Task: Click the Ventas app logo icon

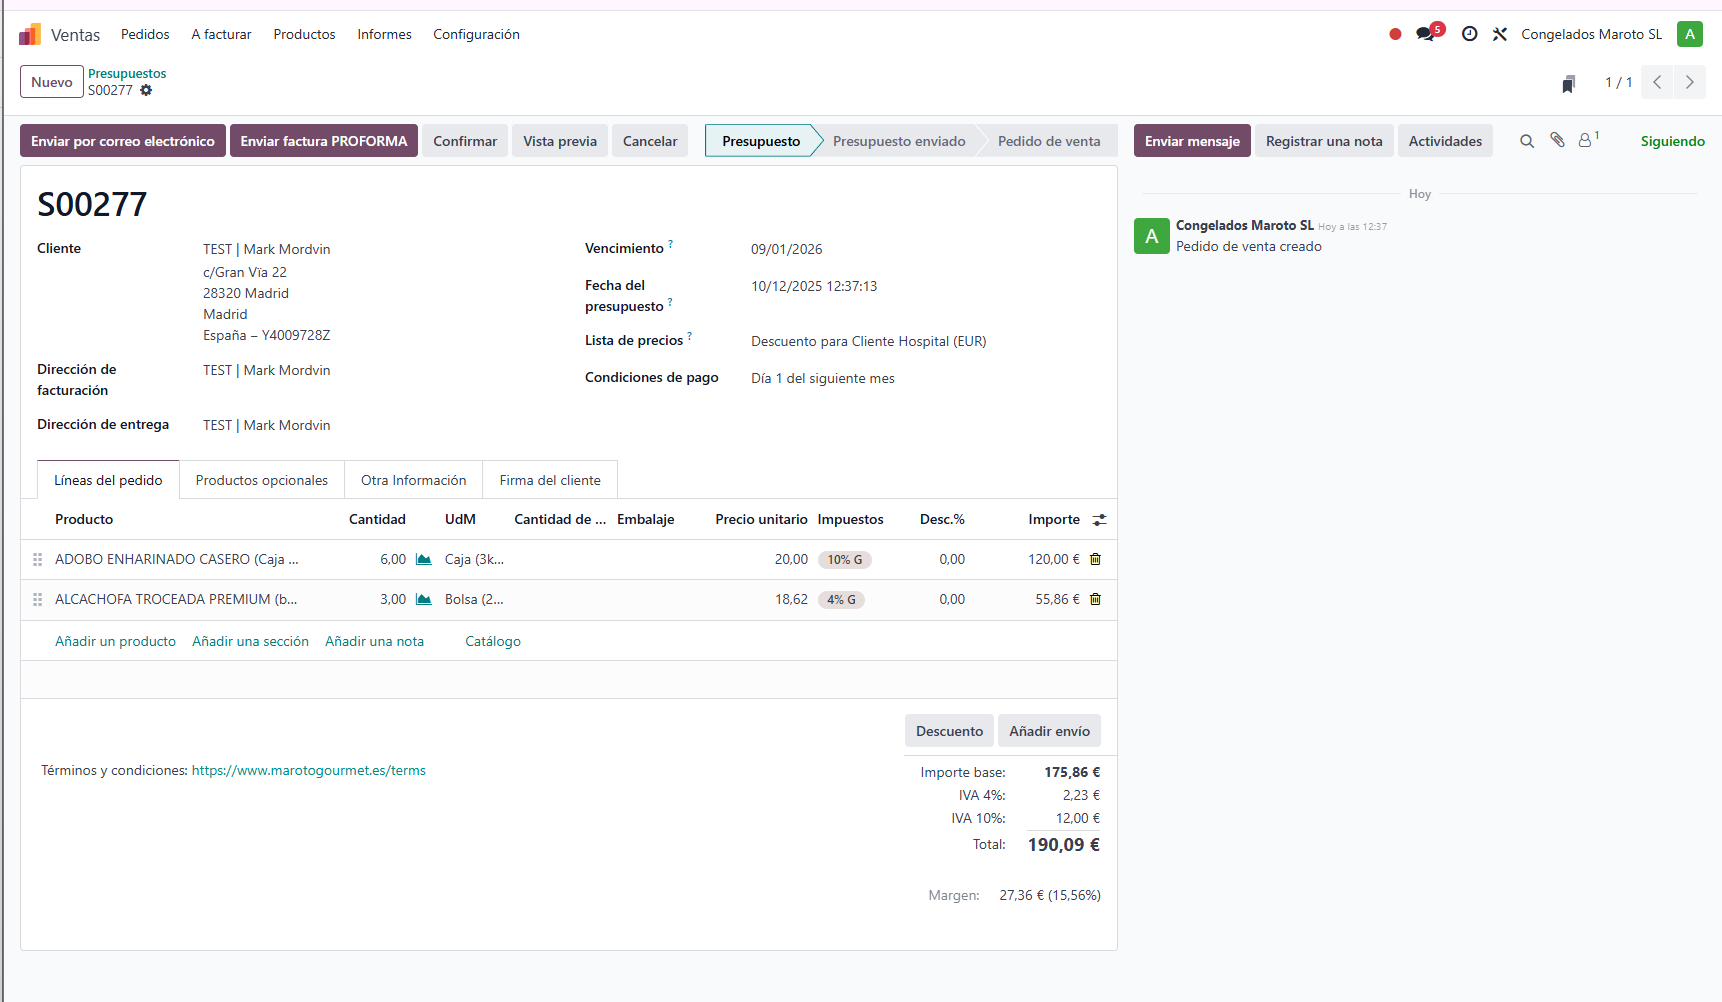Action: pyautogui.click(x=30, y=35)
